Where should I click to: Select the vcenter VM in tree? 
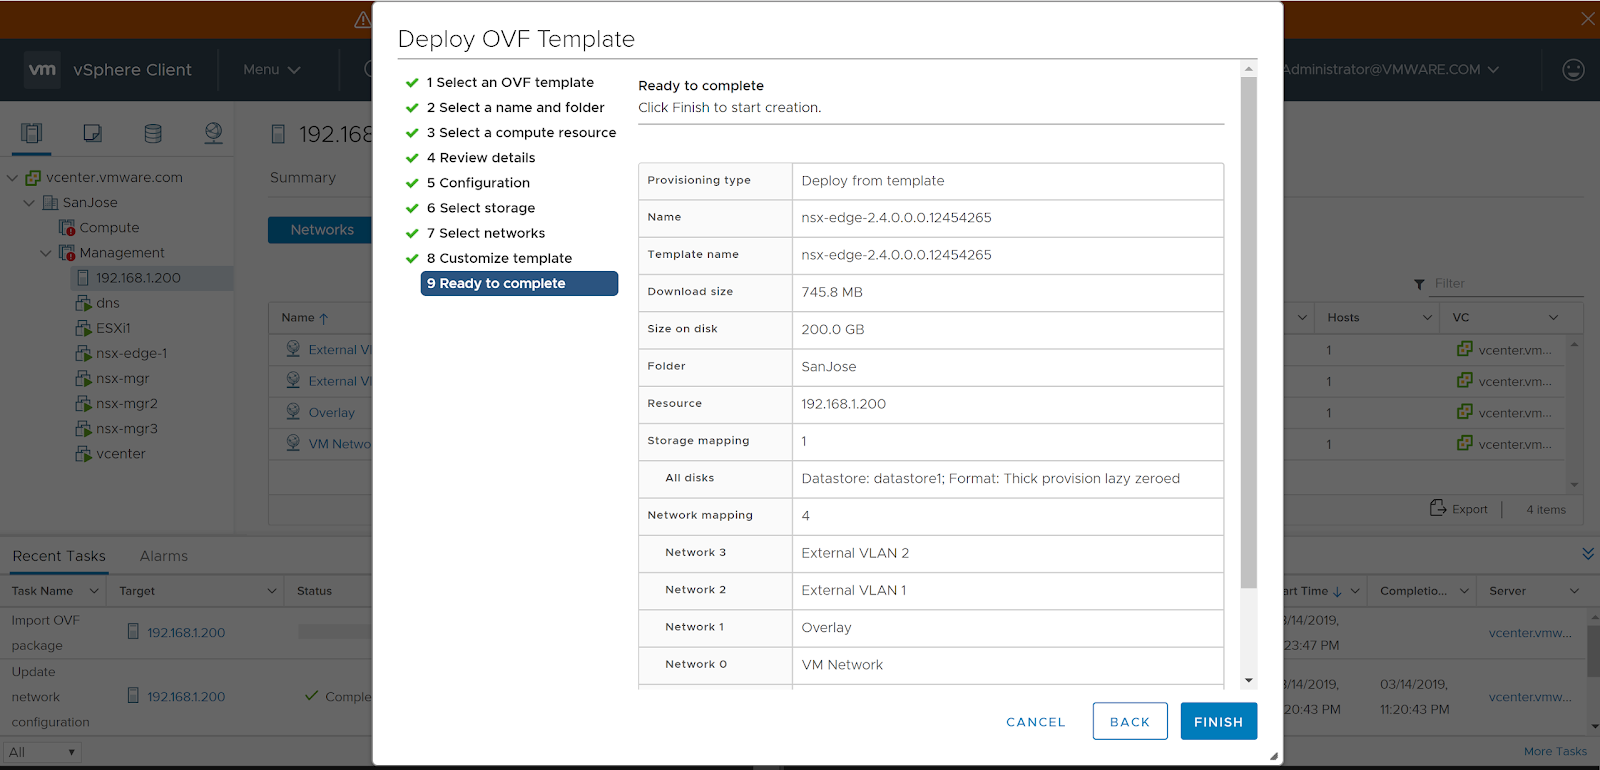pos(120,453)
